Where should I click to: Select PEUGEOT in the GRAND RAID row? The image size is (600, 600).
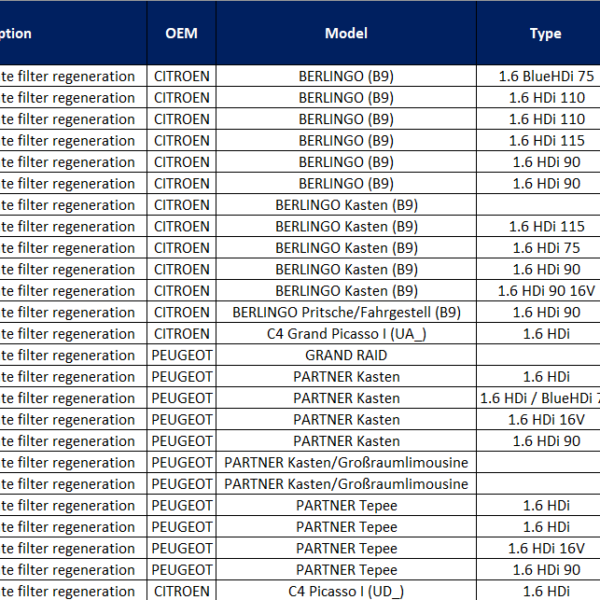click(181, 355)
